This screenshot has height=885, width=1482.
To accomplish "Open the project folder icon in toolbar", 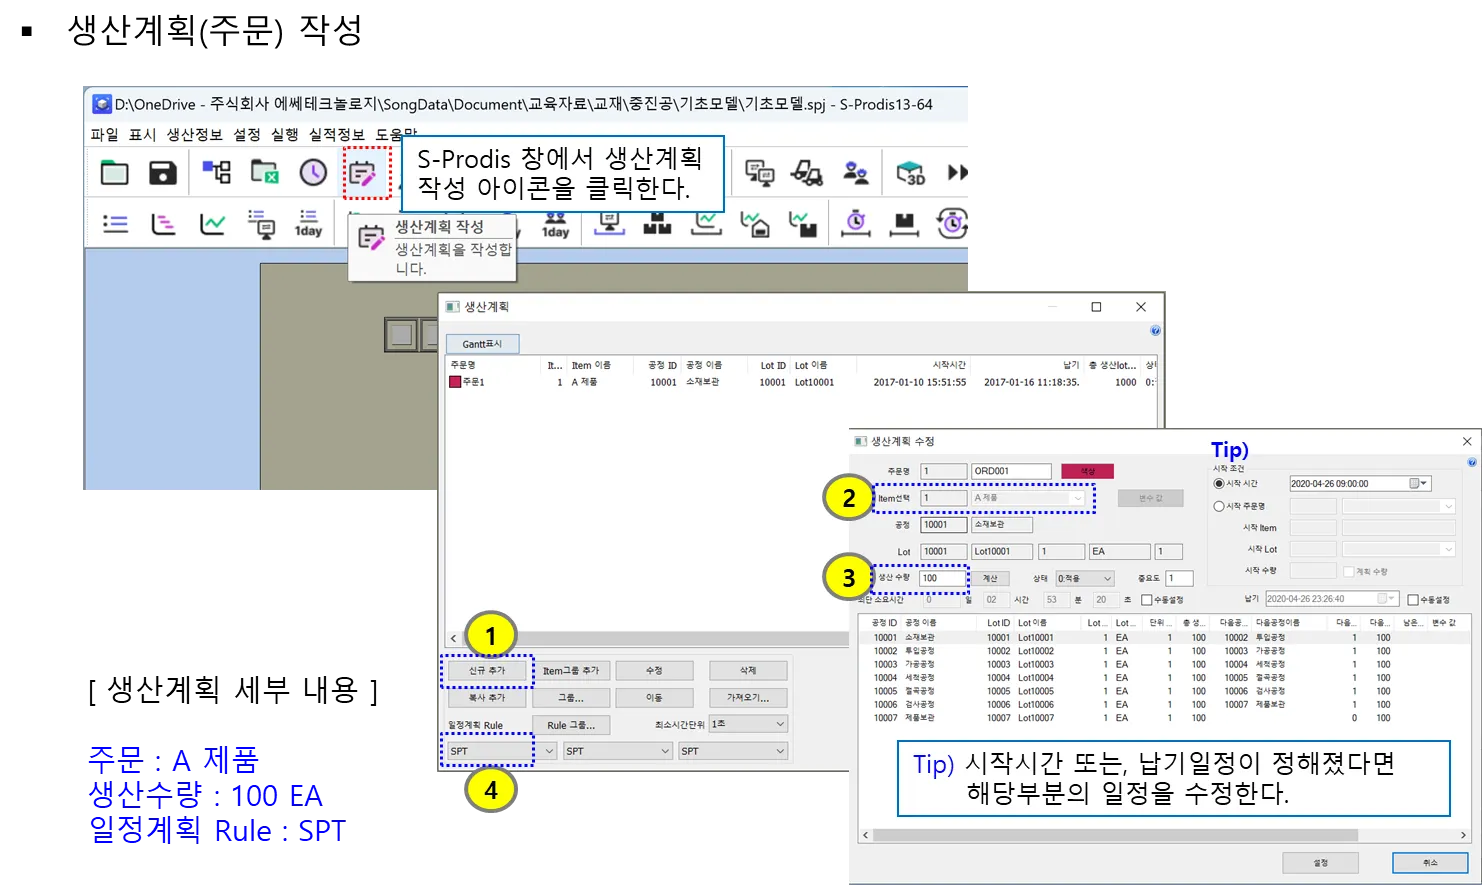I will tap(115, 173).
